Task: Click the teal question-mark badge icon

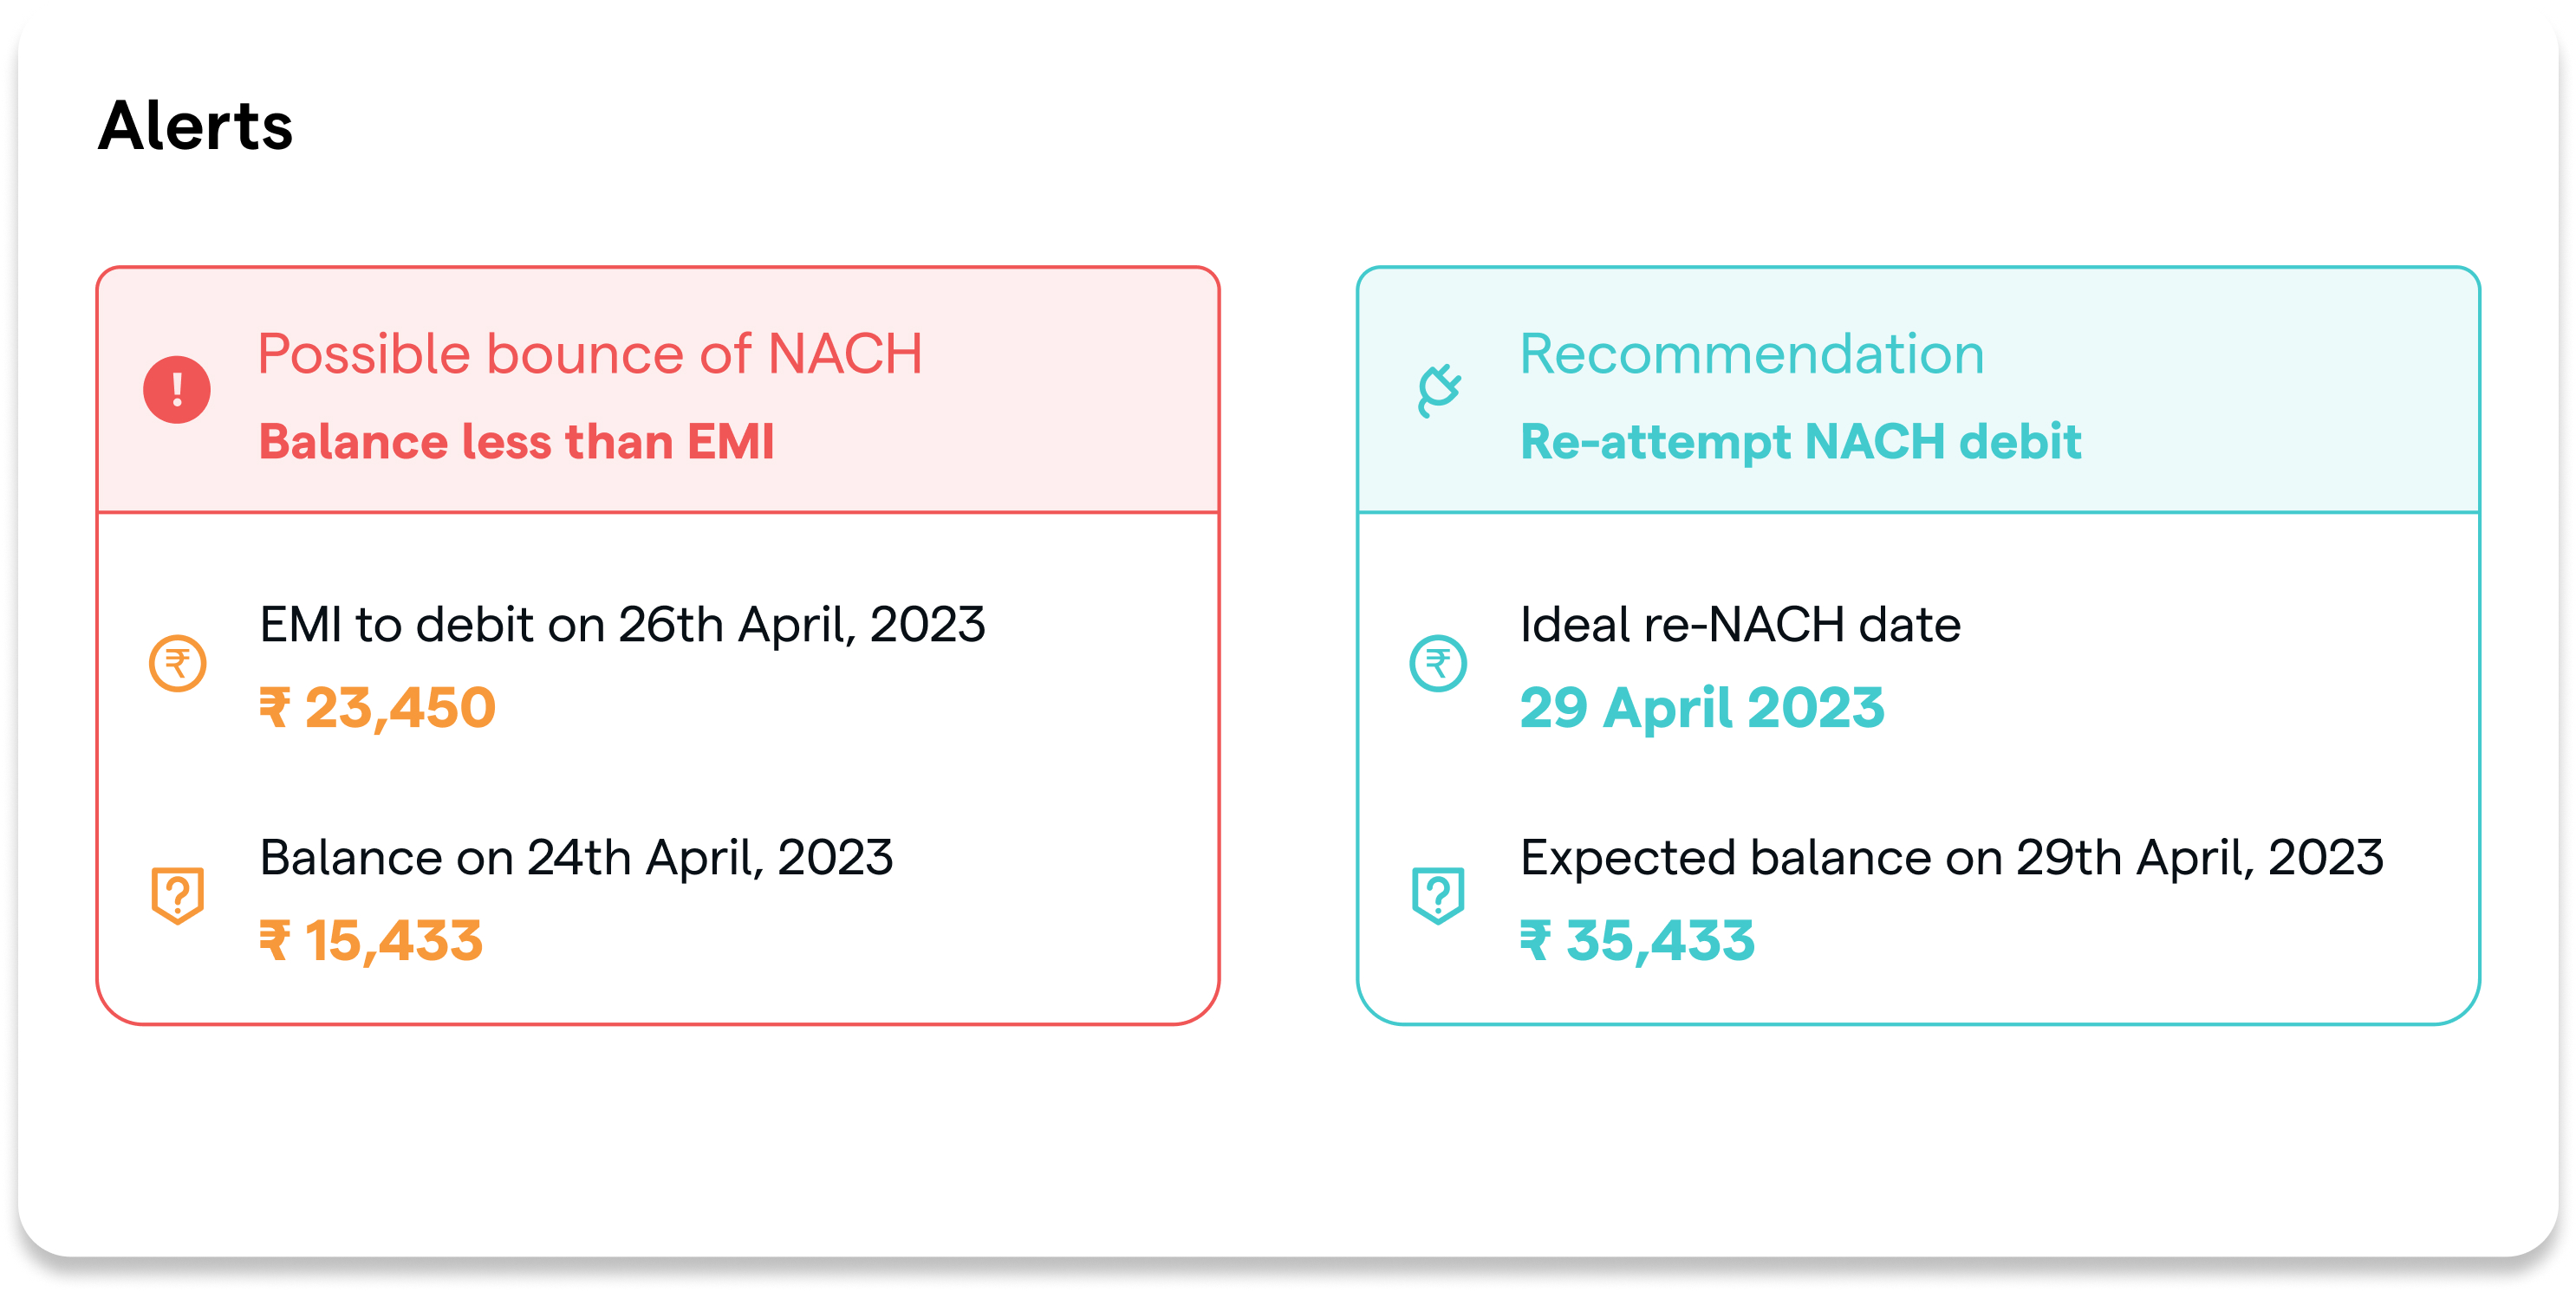Action: (x=1438, y=895)
